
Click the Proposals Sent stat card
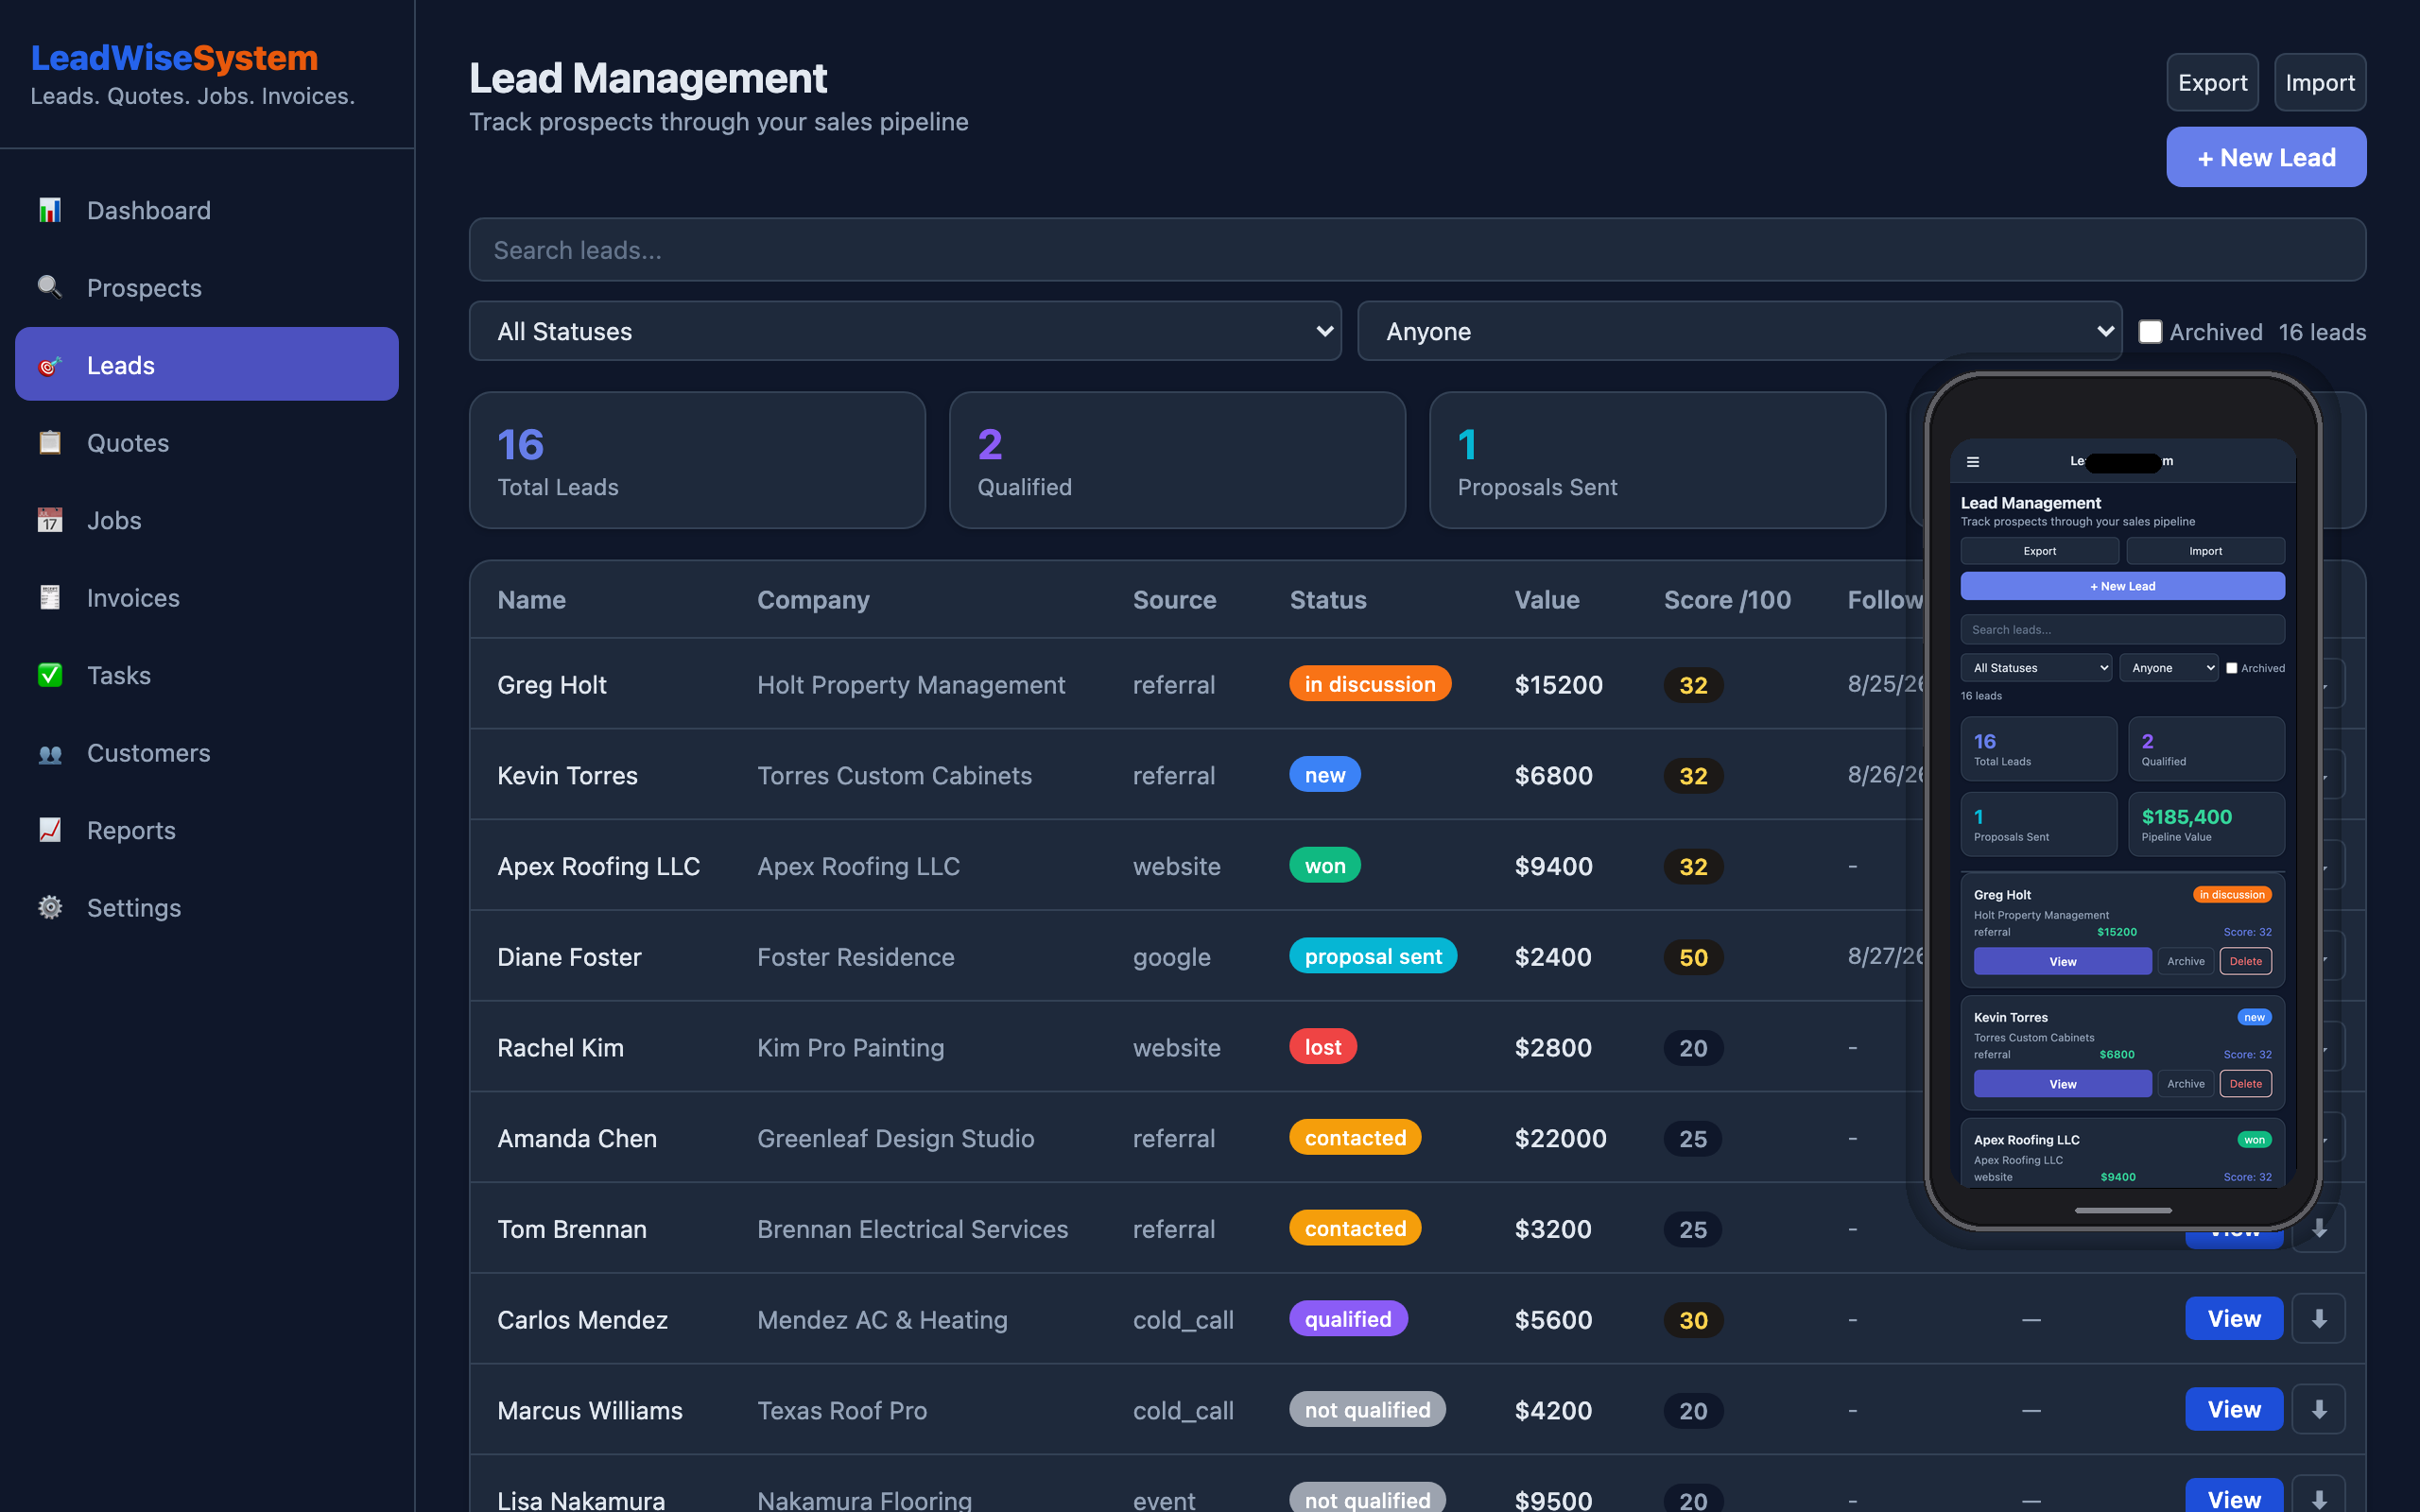1657,460
